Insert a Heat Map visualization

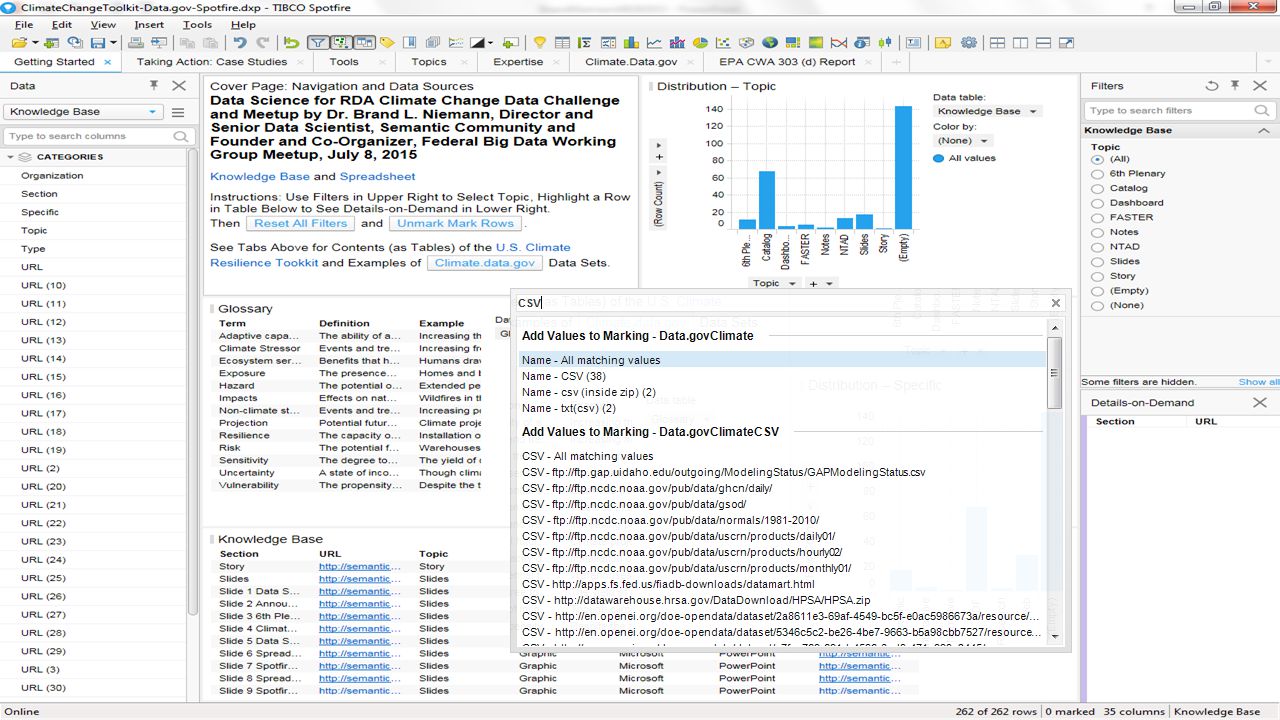pyautogui.click(x=815, y=43)
